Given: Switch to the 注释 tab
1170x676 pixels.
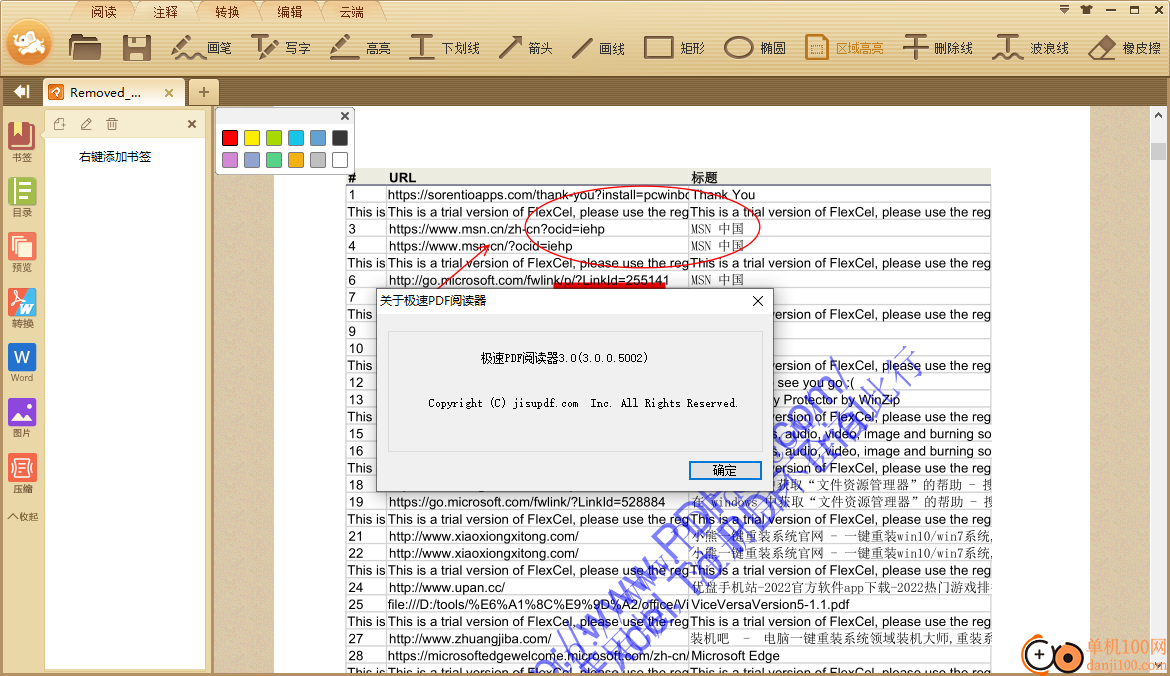Looking at the screenshot, I should click(x=166, y=12).
